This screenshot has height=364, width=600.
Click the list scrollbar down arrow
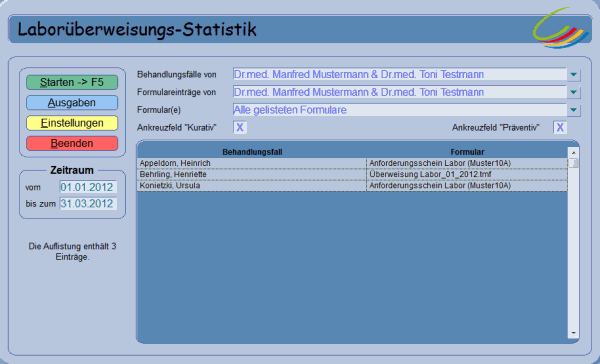click(x=573, y=333)
